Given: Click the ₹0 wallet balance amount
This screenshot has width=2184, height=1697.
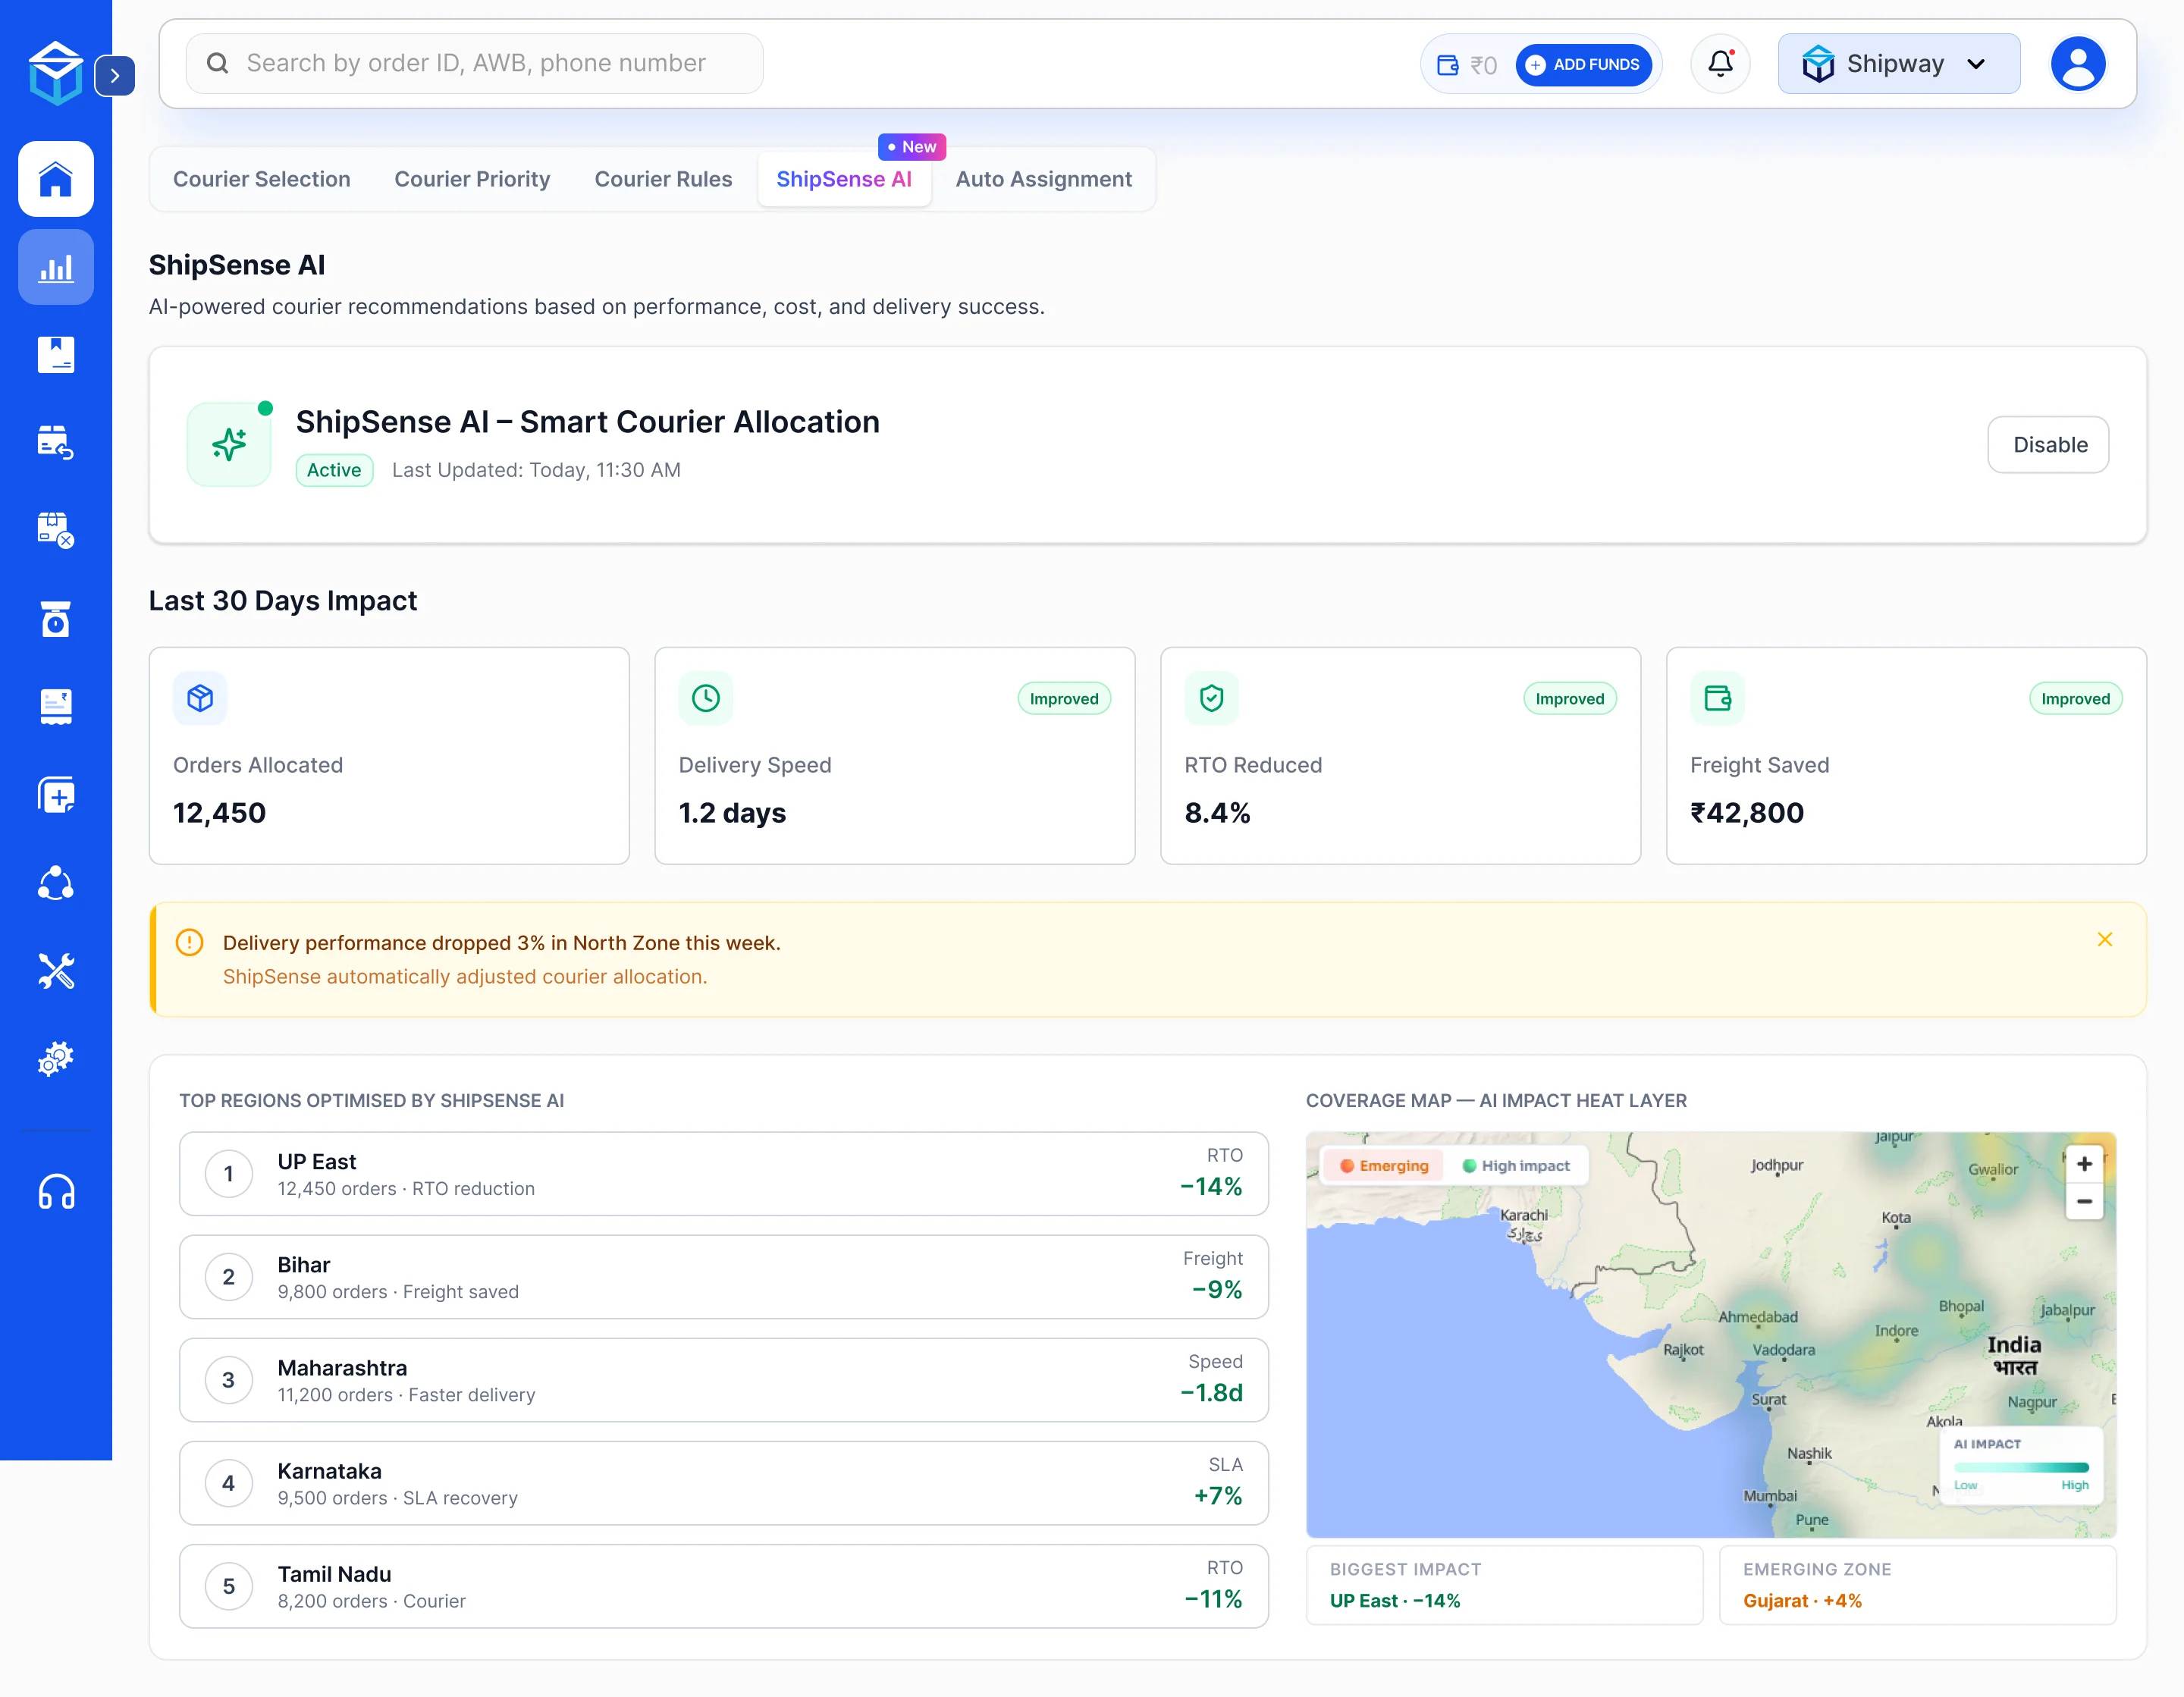Looking at the screenshot, I should (1483, 66).
